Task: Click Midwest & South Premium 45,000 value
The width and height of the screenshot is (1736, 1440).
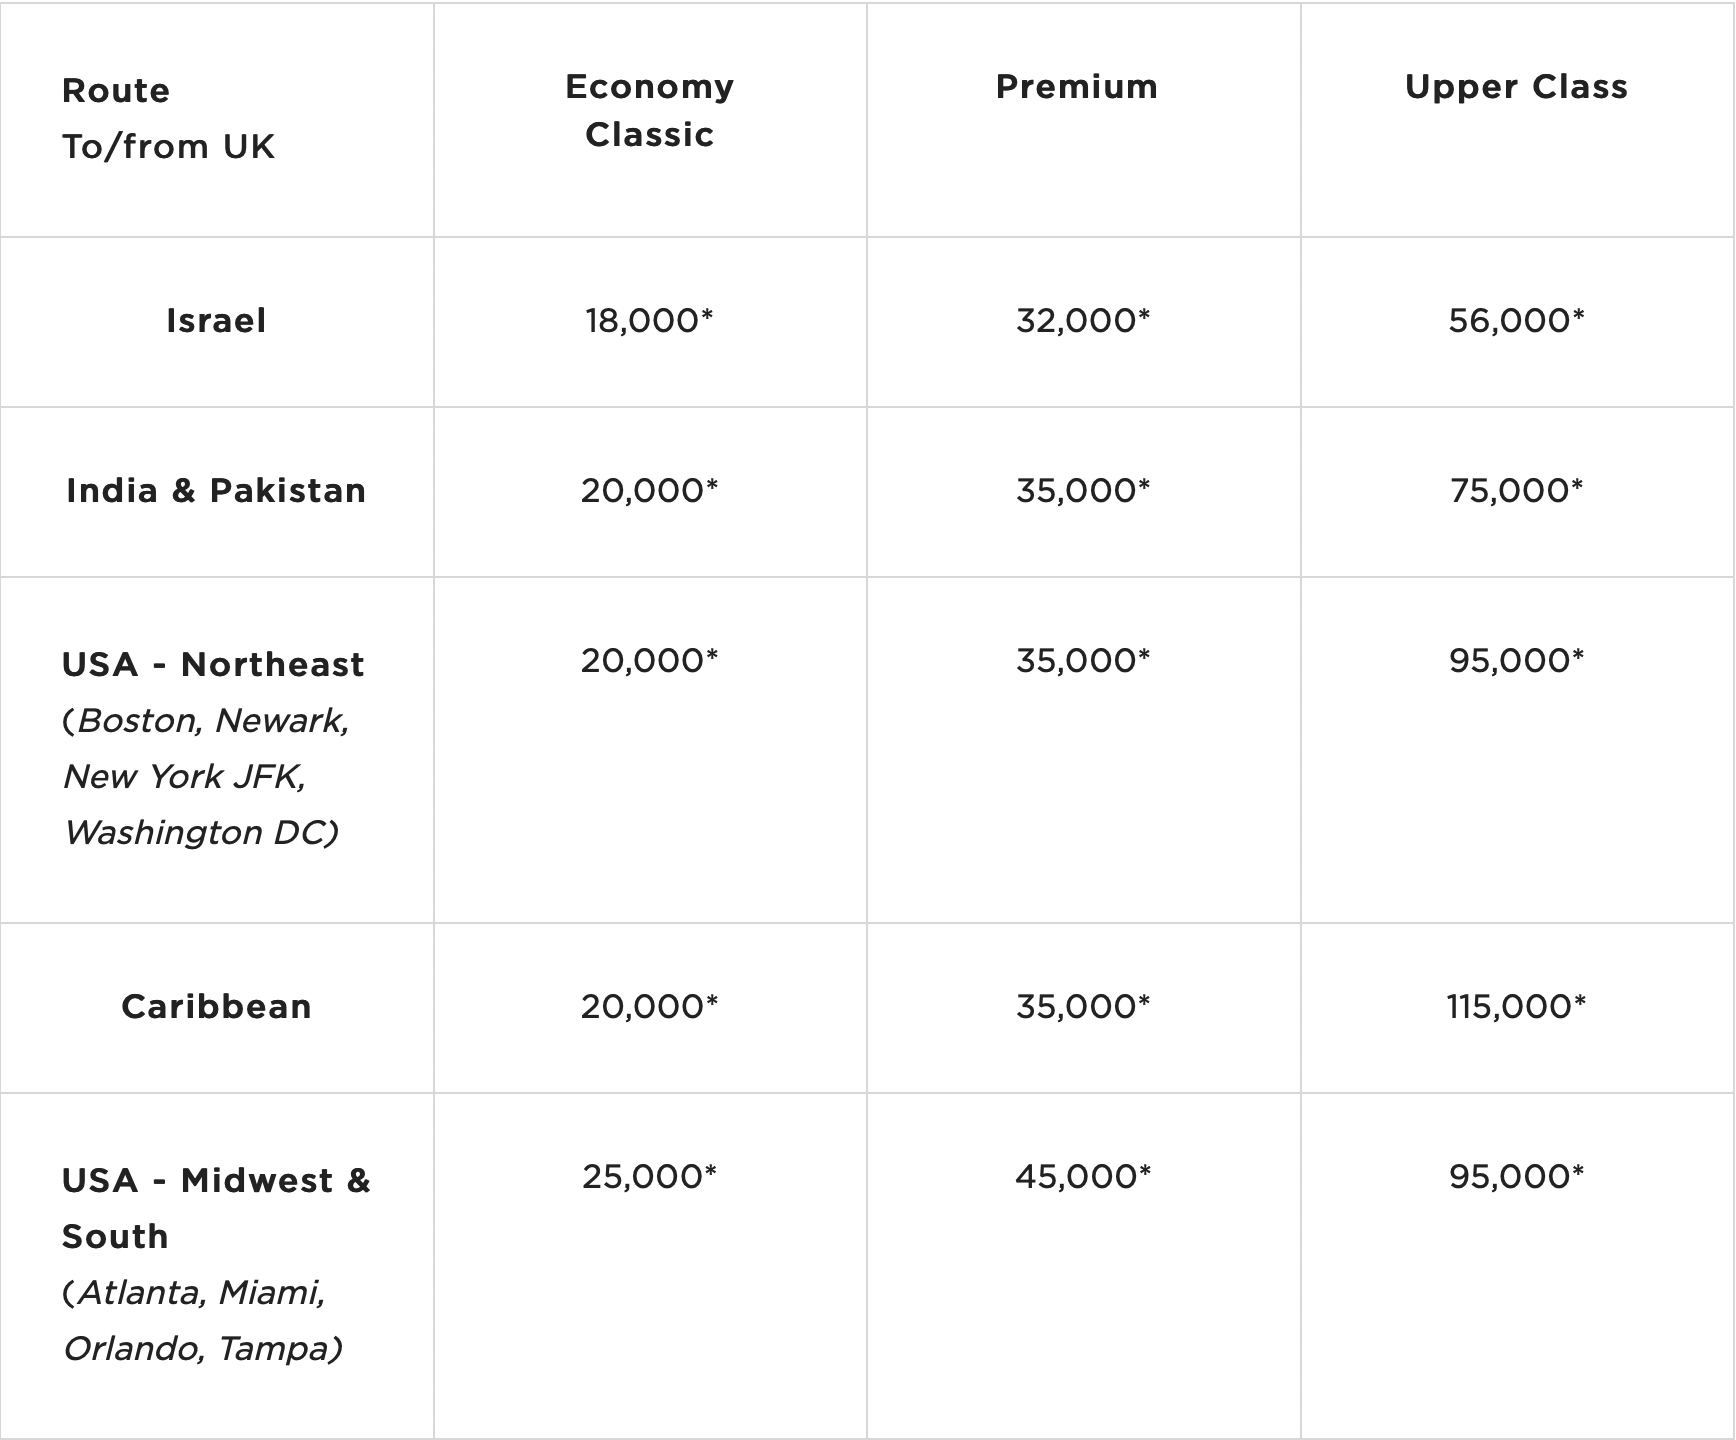Action: click(x=1083, y=1177)
